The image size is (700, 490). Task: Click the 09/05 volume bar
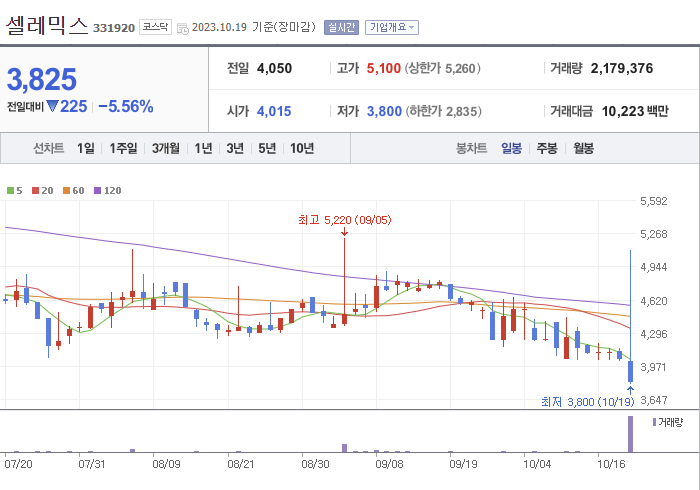click(344, 448)
